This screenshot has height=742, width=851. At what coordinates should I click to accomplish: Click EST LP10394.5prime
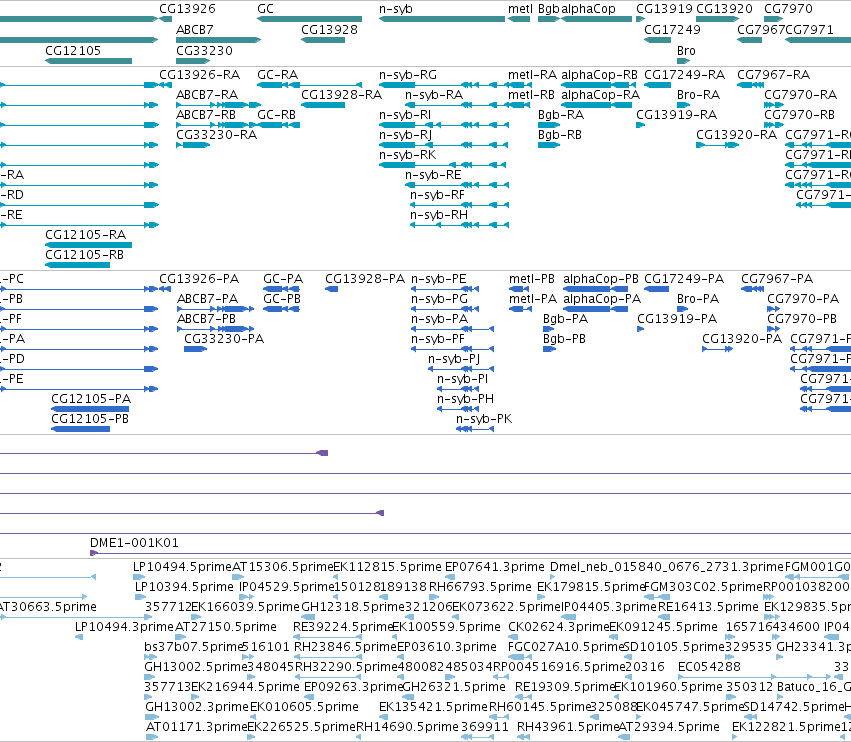coord(184,587)
